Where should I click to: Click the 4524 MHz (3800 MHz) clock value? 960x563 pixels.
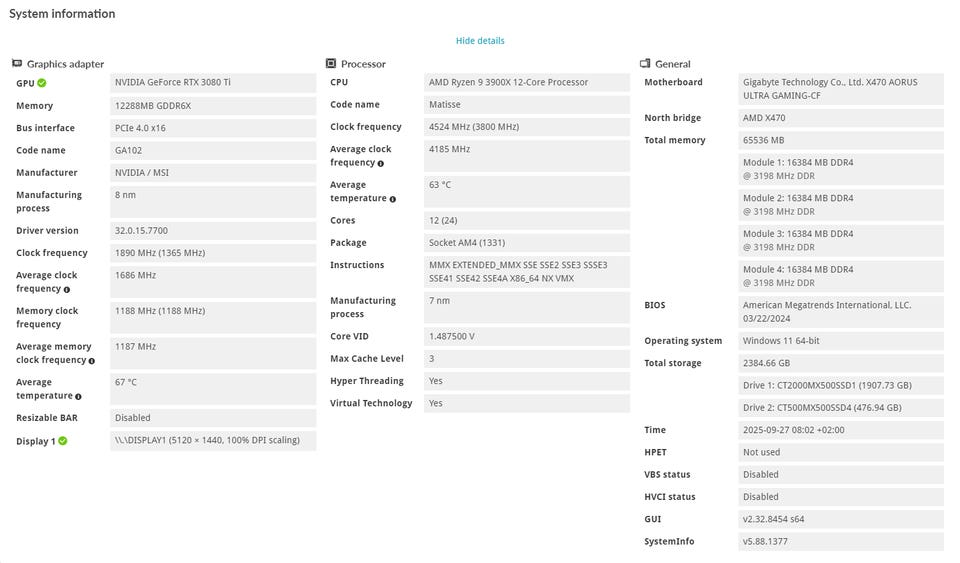click(527, 127)
